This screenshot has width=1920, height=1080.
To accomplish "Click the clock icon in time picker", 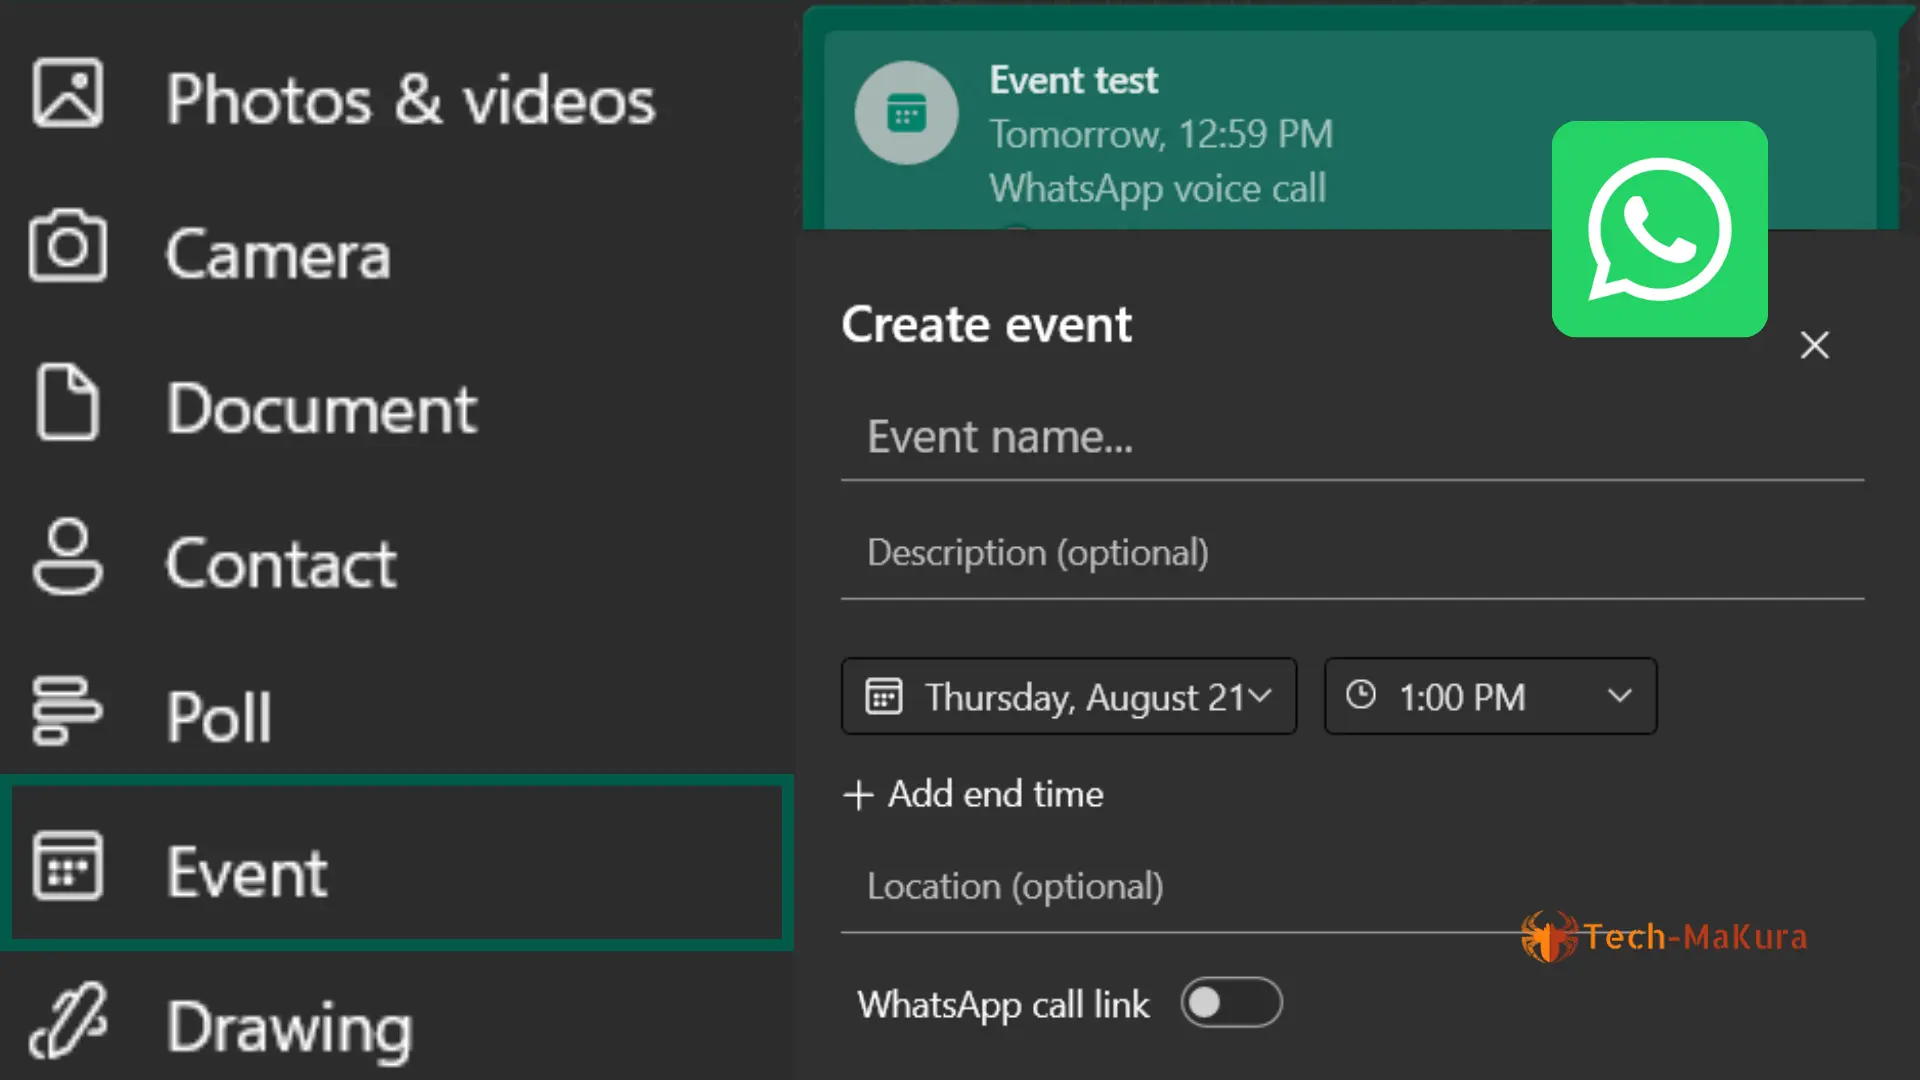I will pyautogui.click(x=1361, y=695).
